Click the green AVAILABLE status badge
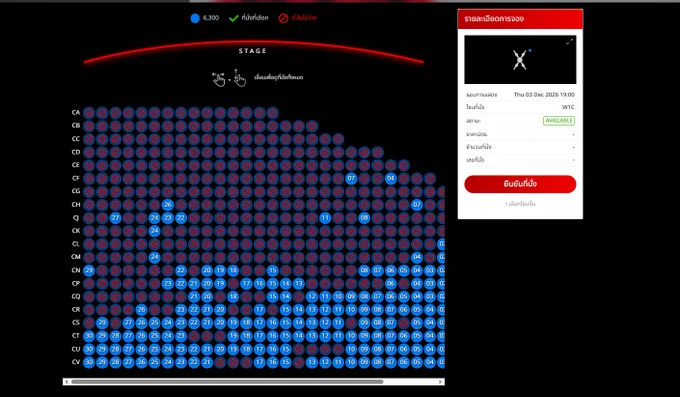Viewport: 680px width, 397px height. pos(559,121)
